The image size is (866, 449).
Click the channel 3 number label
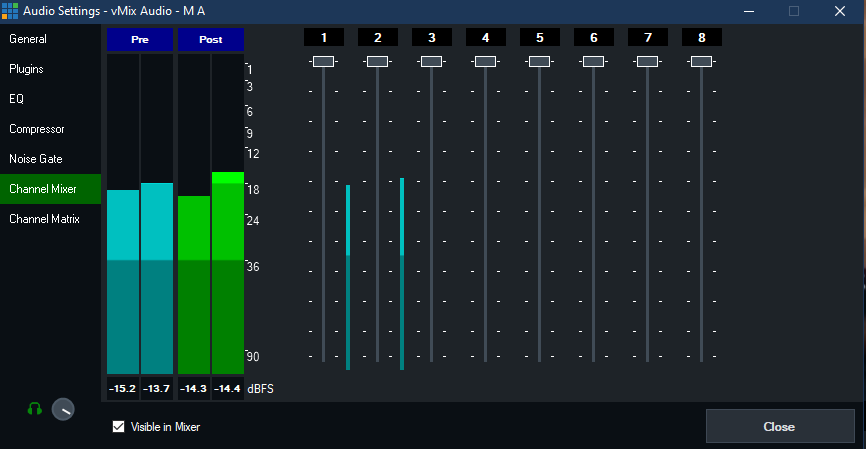pos(431,37)
